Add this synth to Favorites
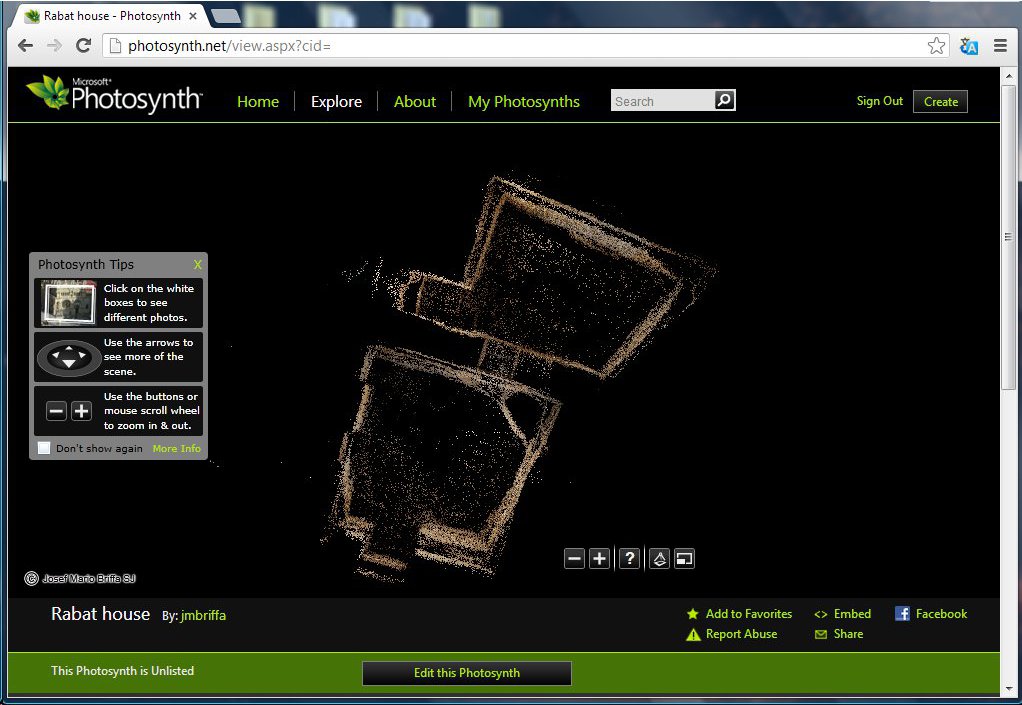The image size is (1022, 705). 748,614
